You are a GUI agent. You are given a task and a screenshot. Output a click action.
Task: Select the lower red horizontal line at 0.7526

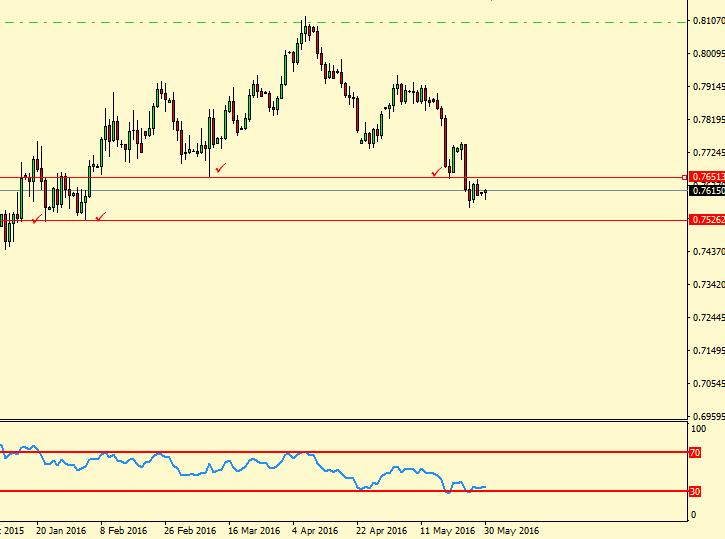342,220
